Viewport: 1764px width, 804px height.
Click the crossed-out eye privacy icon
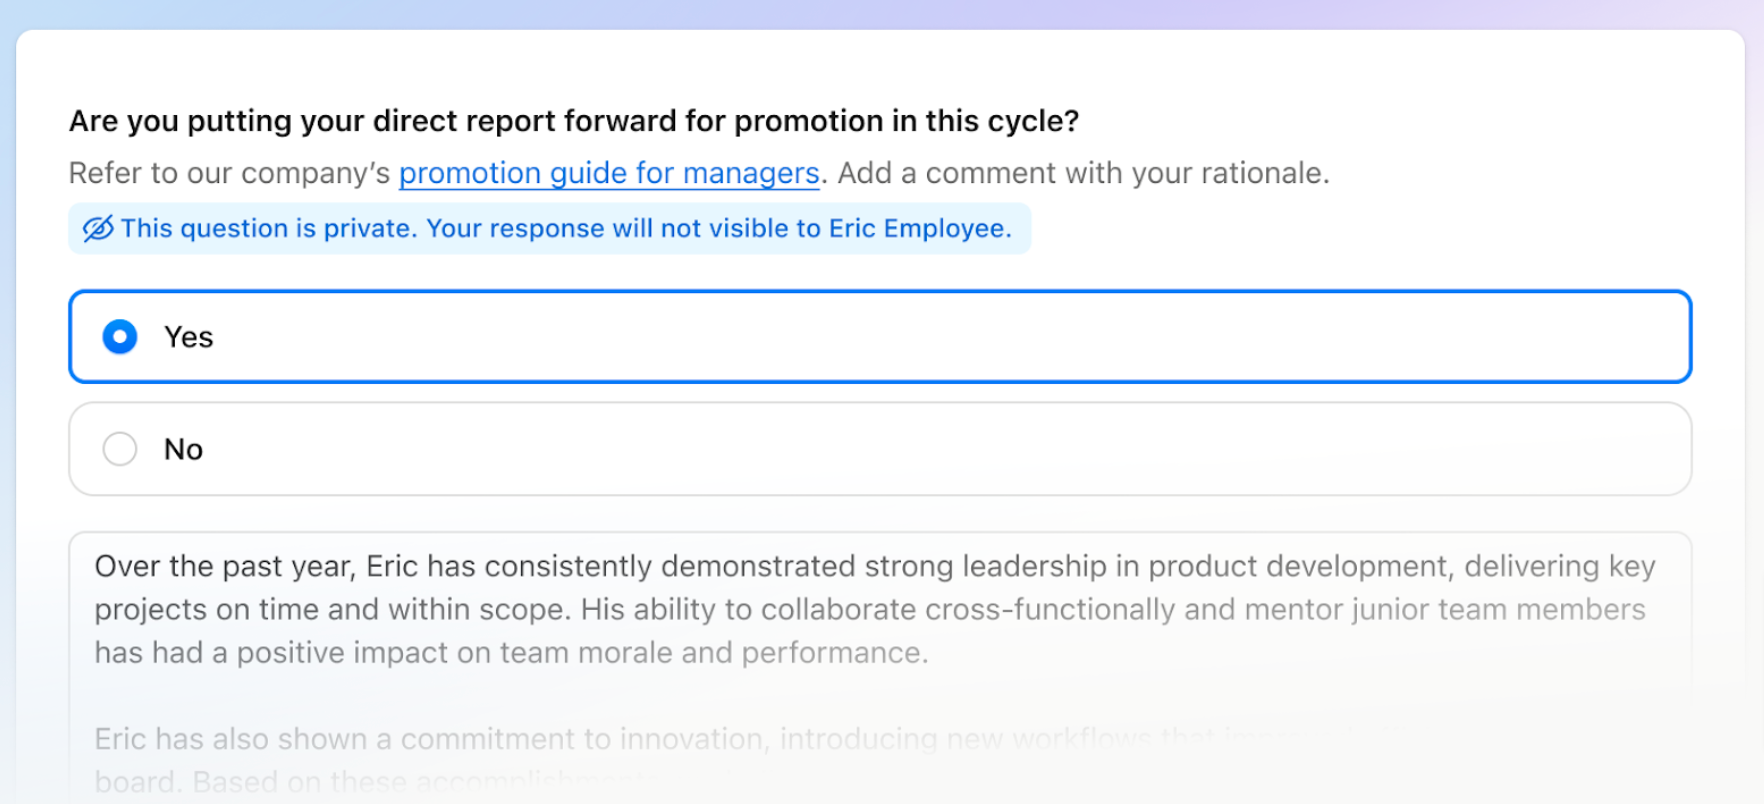98,229
